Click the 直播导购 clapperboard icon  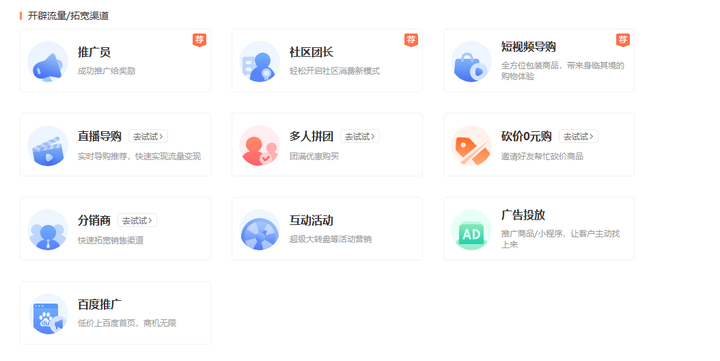[48, 146]
